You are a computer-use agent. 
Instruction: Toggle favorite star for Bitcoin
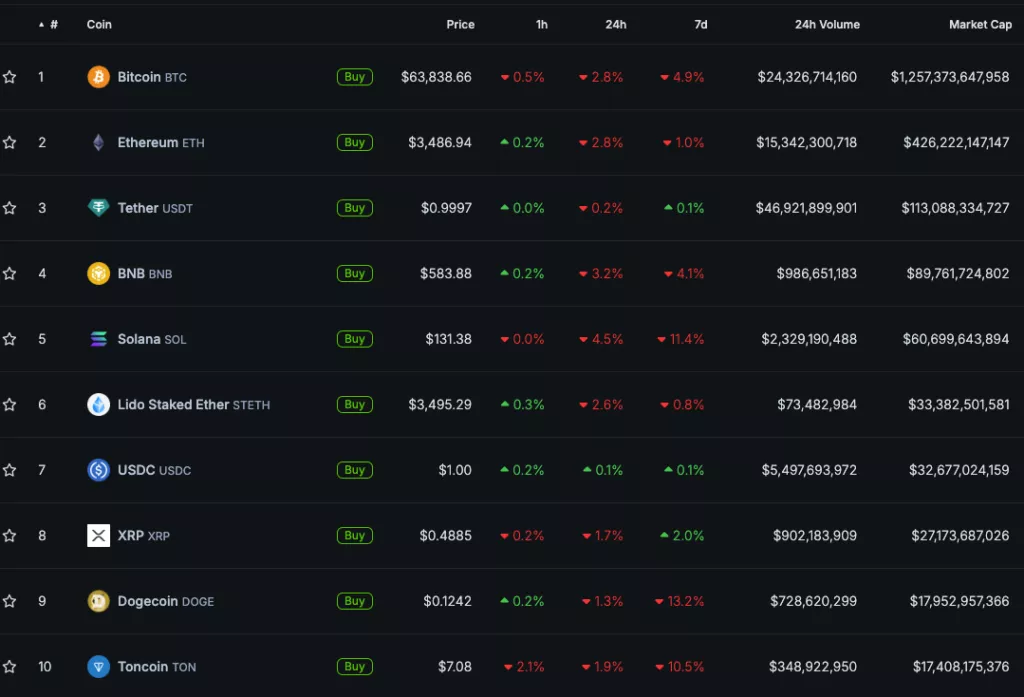(9, 77)
